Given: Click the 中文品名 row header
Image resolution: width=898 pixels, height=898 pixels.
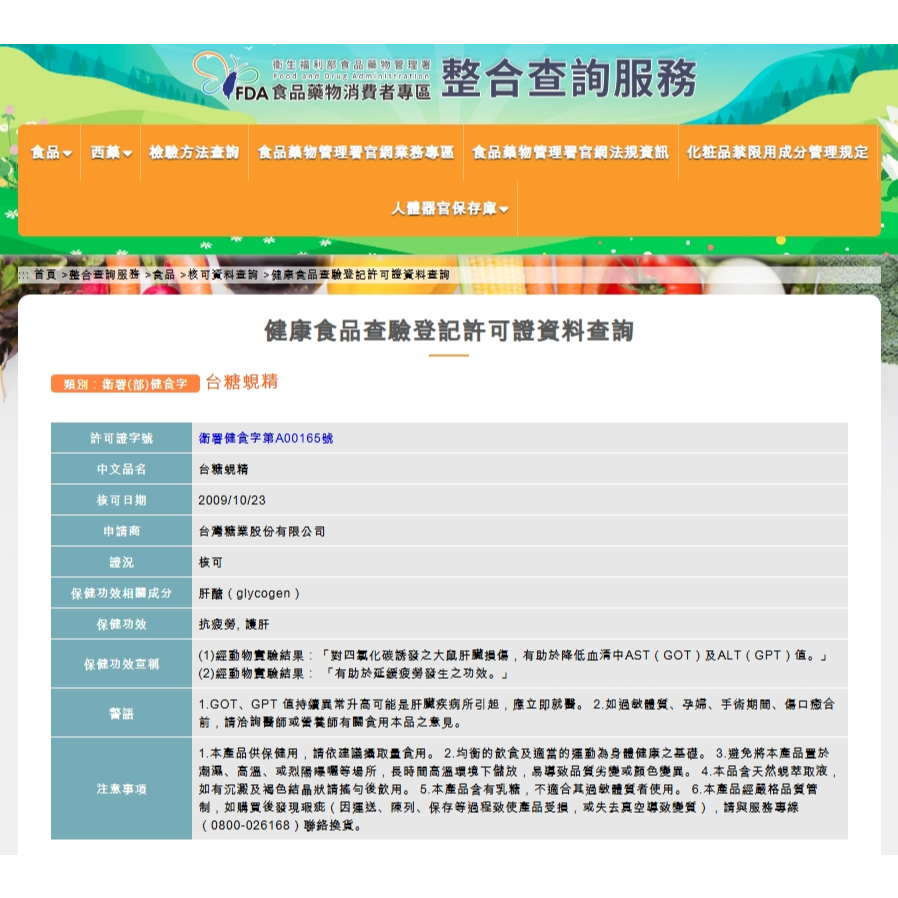Looking at the screenshot, I should click(x=121, y=469).
